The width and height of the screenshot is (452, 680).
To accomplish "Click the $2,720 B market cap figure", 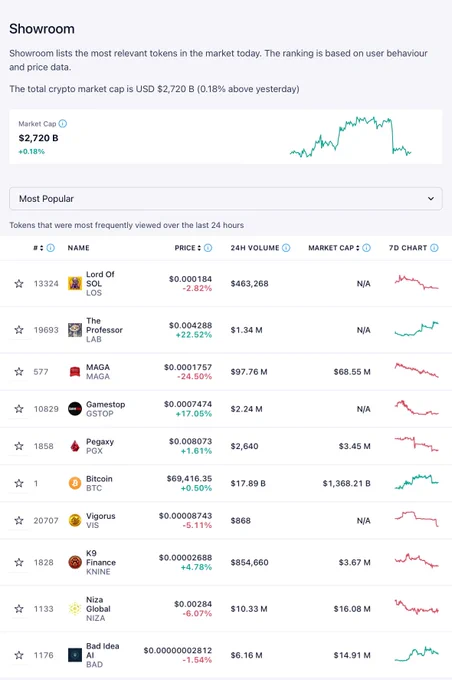I will click(x=38, y=138).
